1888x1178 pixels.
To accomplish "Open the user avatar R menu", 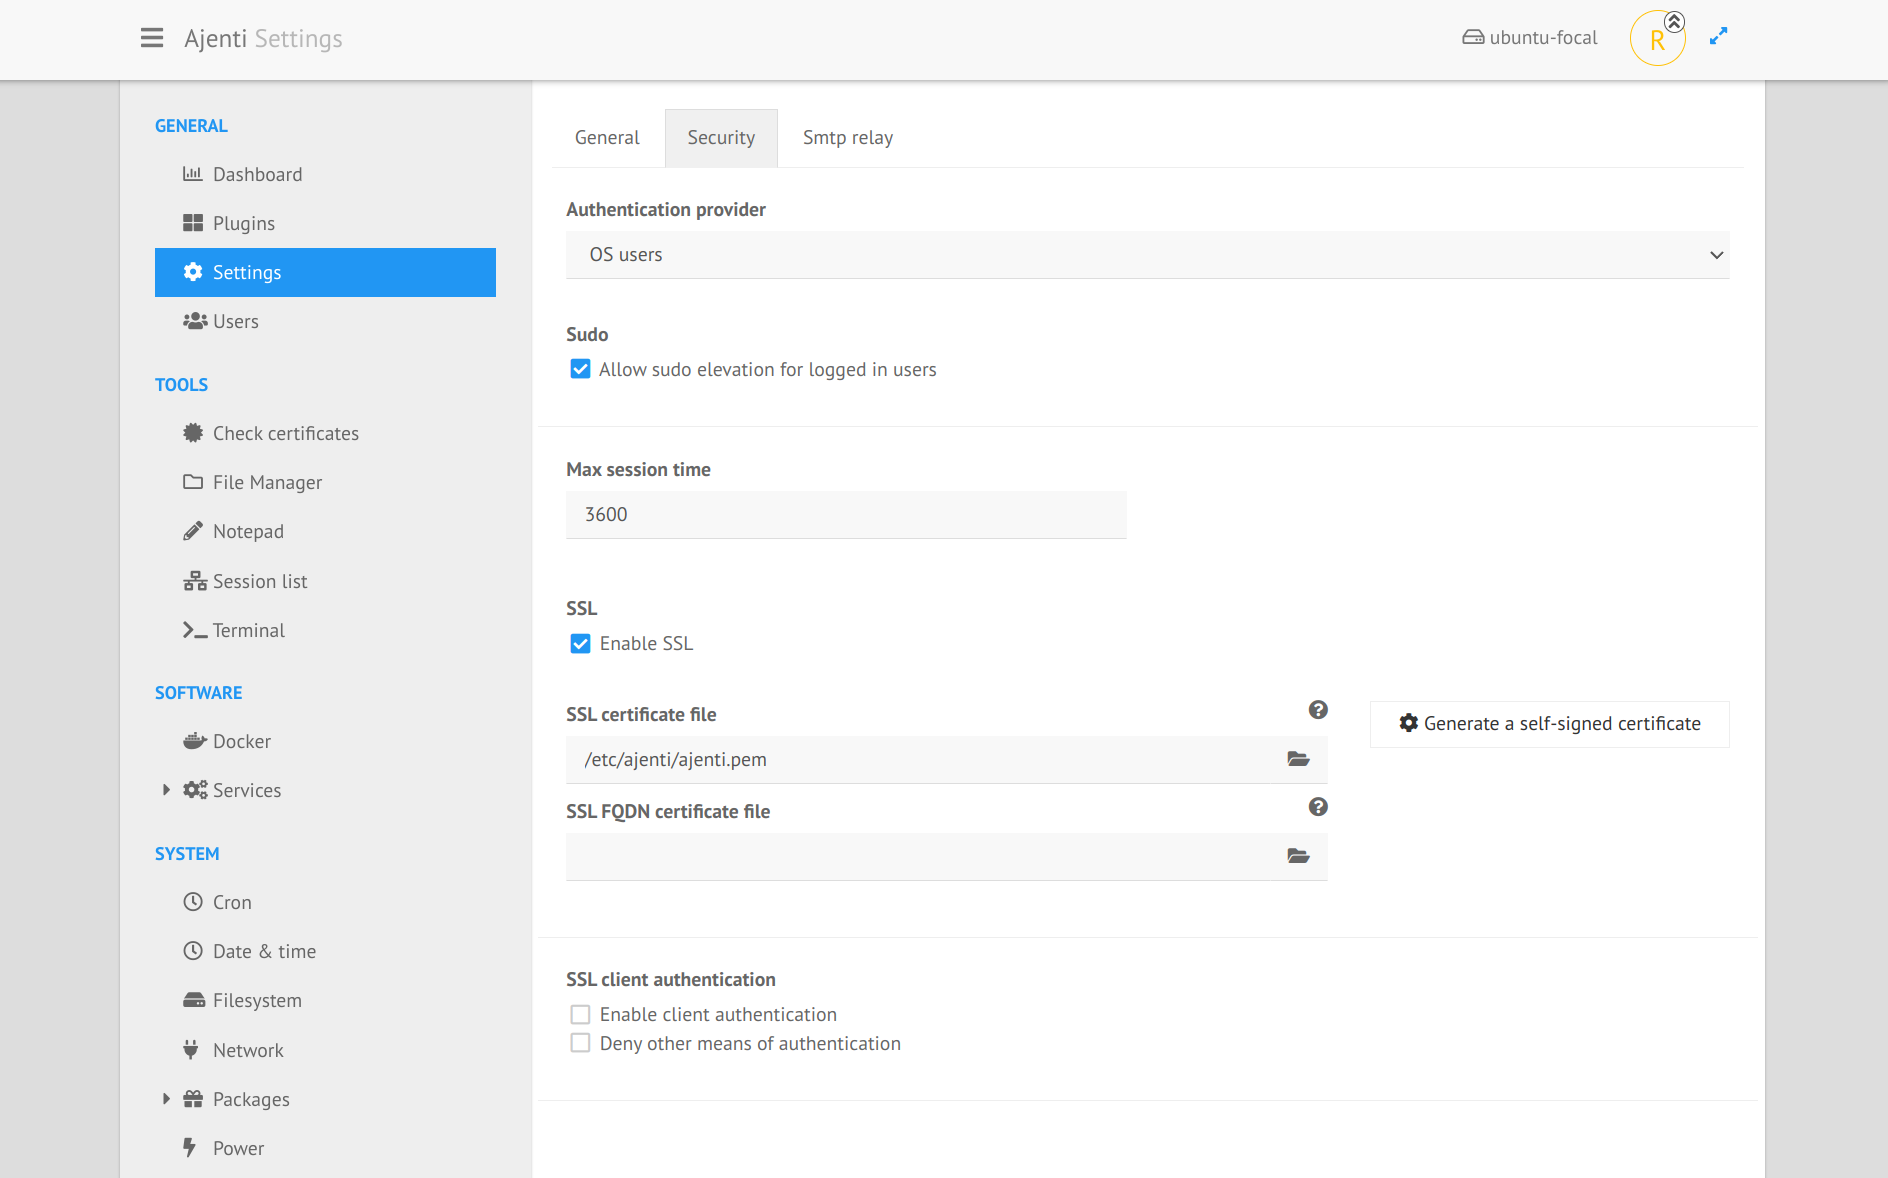I will [1657, 39].
